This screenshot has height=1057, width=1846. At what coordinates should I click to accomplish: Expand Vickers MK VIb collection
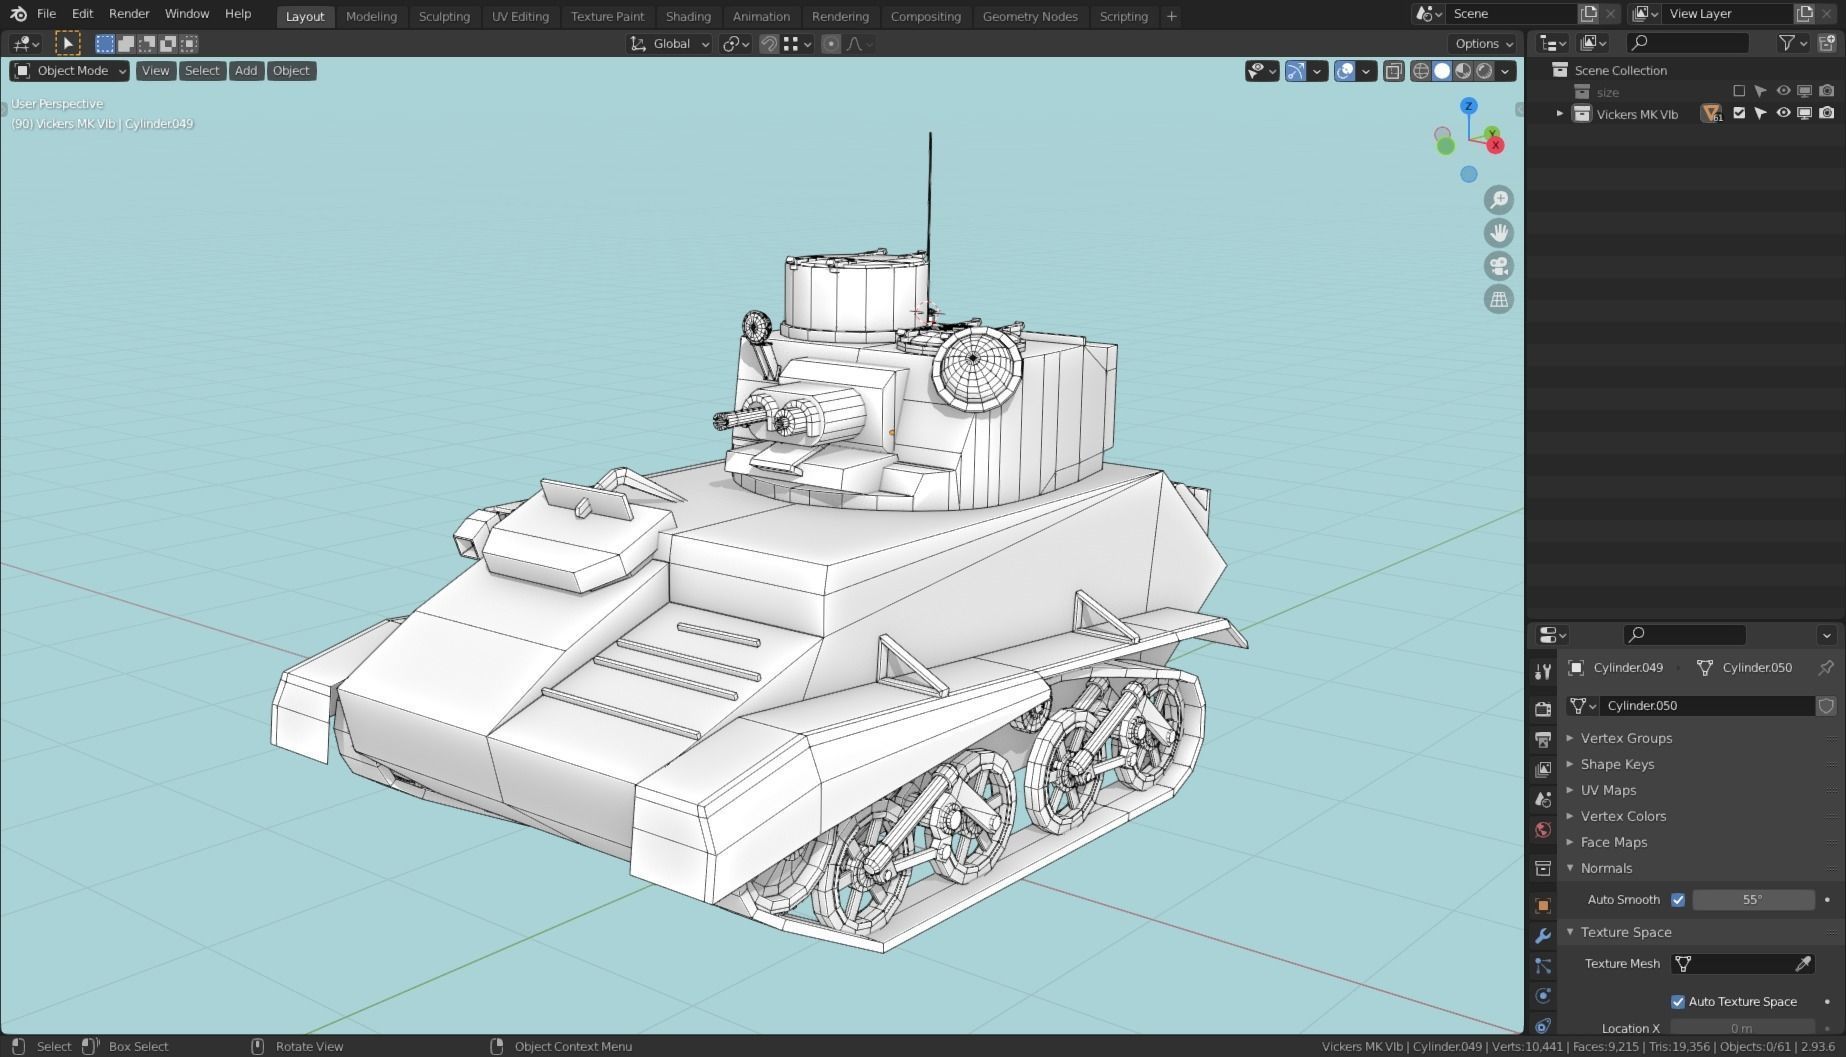click(1559, 113)
